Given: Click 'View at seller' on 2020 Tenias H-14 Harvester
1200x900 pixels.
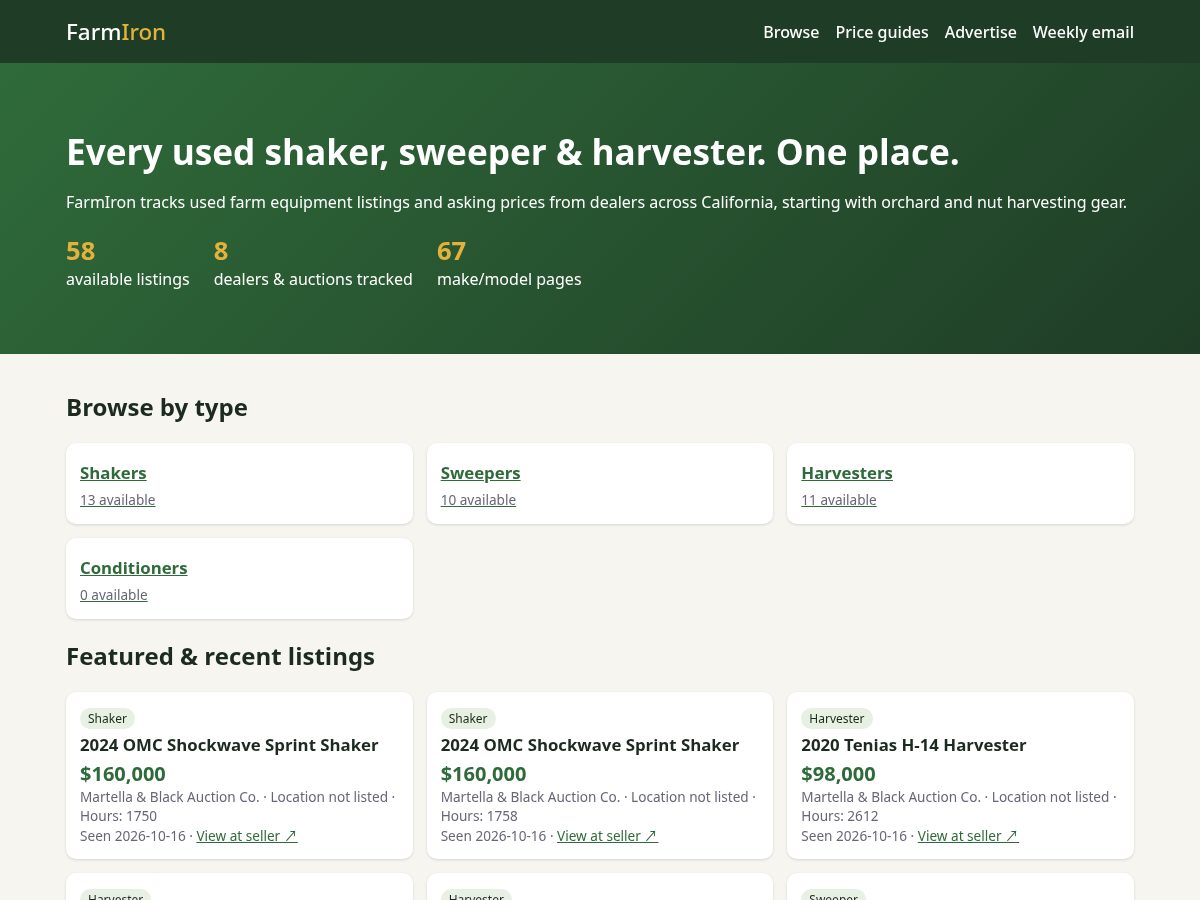Looking at the screenshot, I should [968, 836].
